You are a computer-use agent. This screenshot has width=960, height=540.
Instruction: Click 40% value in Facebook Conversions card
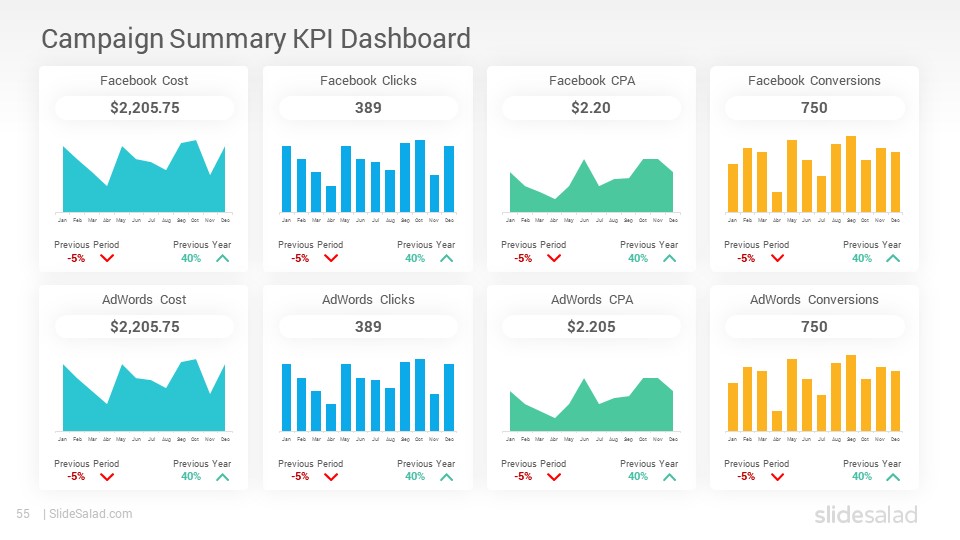[861, 258]
